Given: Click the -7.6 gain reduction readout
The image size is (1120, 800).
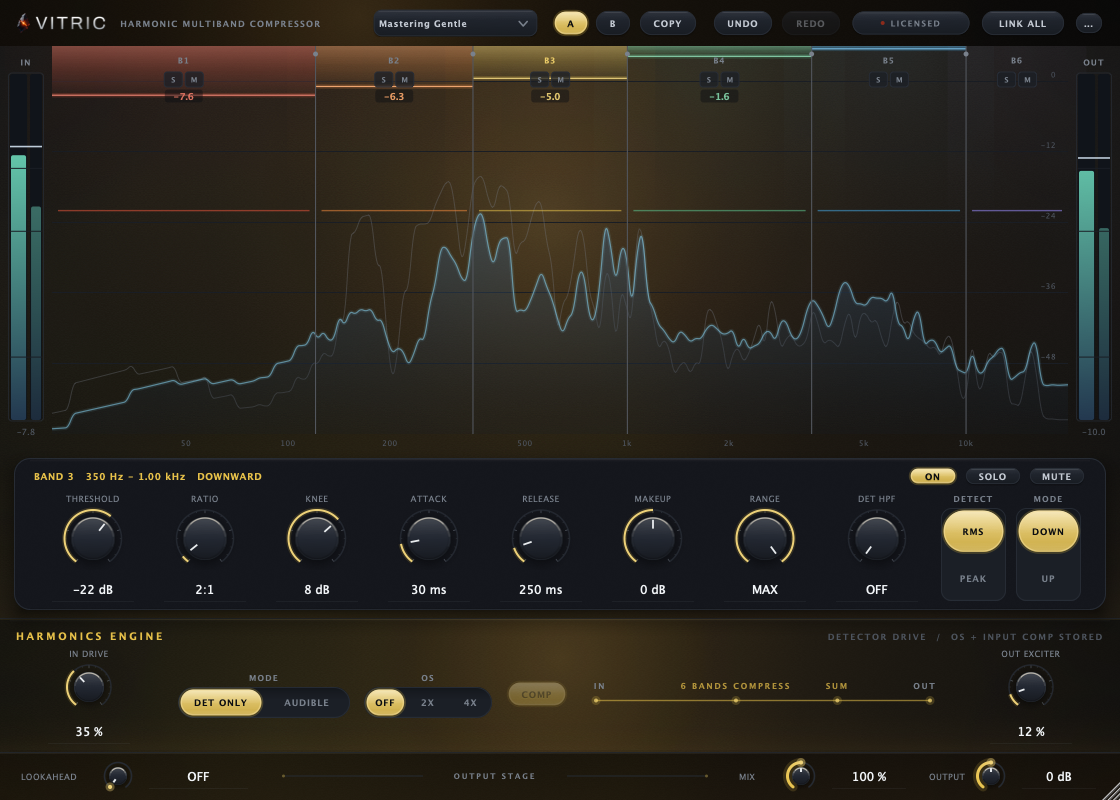Looking at the screenshot, I should pyautogui.click(x=184, y=96).
